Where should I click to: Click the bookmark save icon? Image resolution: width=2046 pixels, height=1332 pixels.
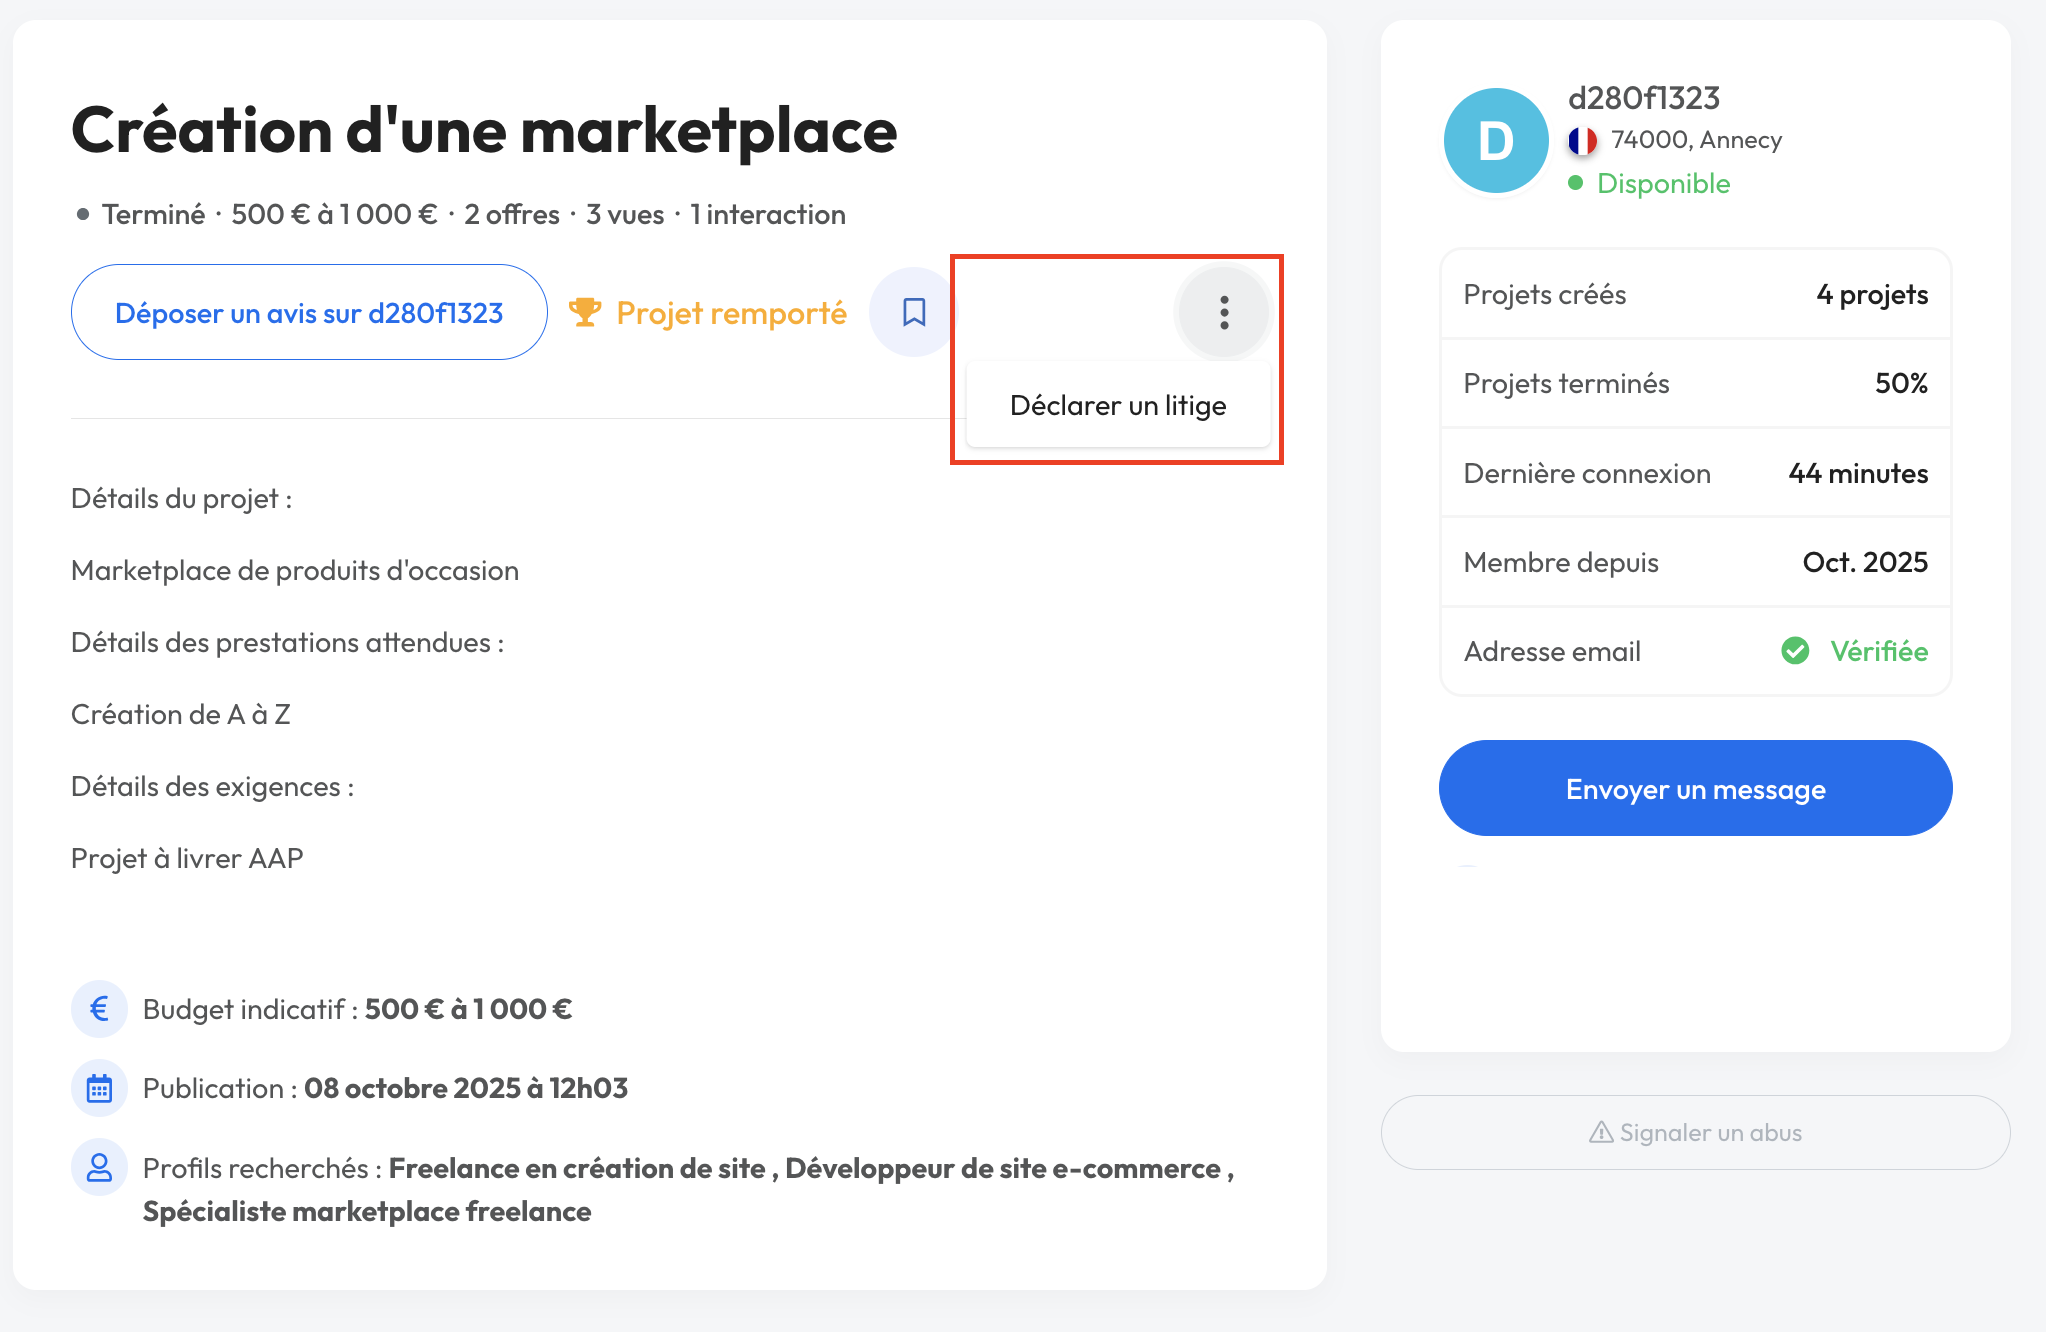tap(913, 312)
